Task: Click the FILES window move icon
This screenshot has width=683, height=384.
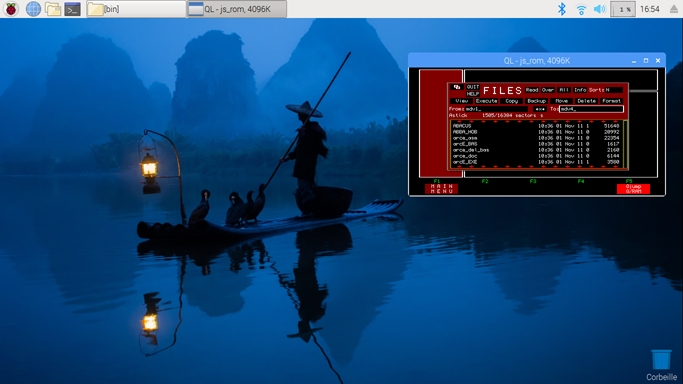Action: (456, 87)
